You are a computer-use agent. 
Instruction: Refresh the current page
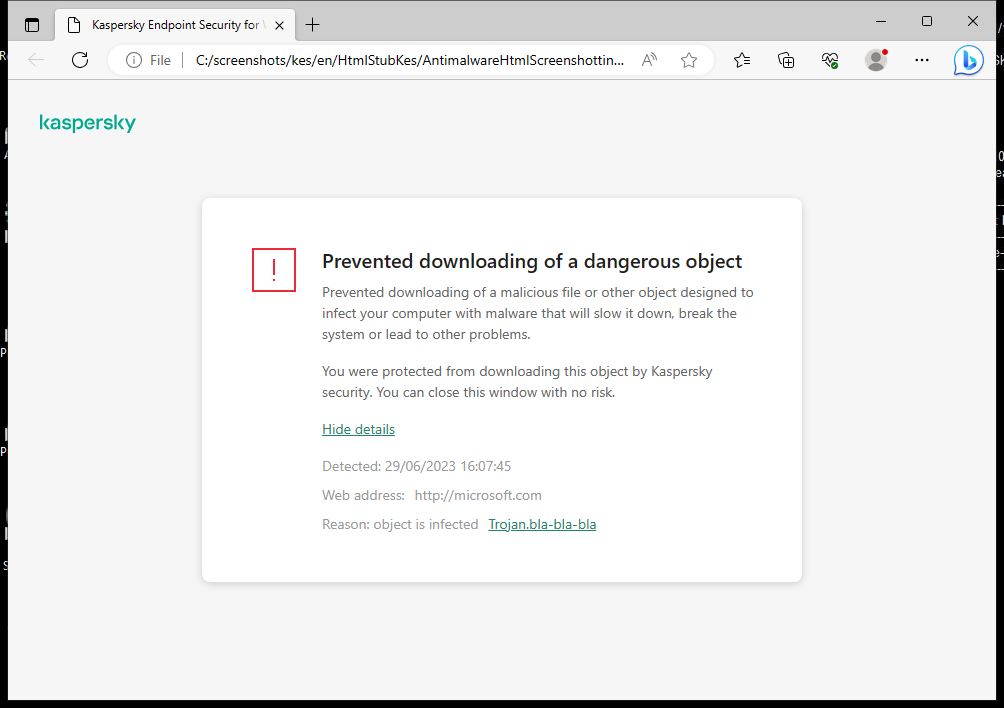tap(79, 59)
